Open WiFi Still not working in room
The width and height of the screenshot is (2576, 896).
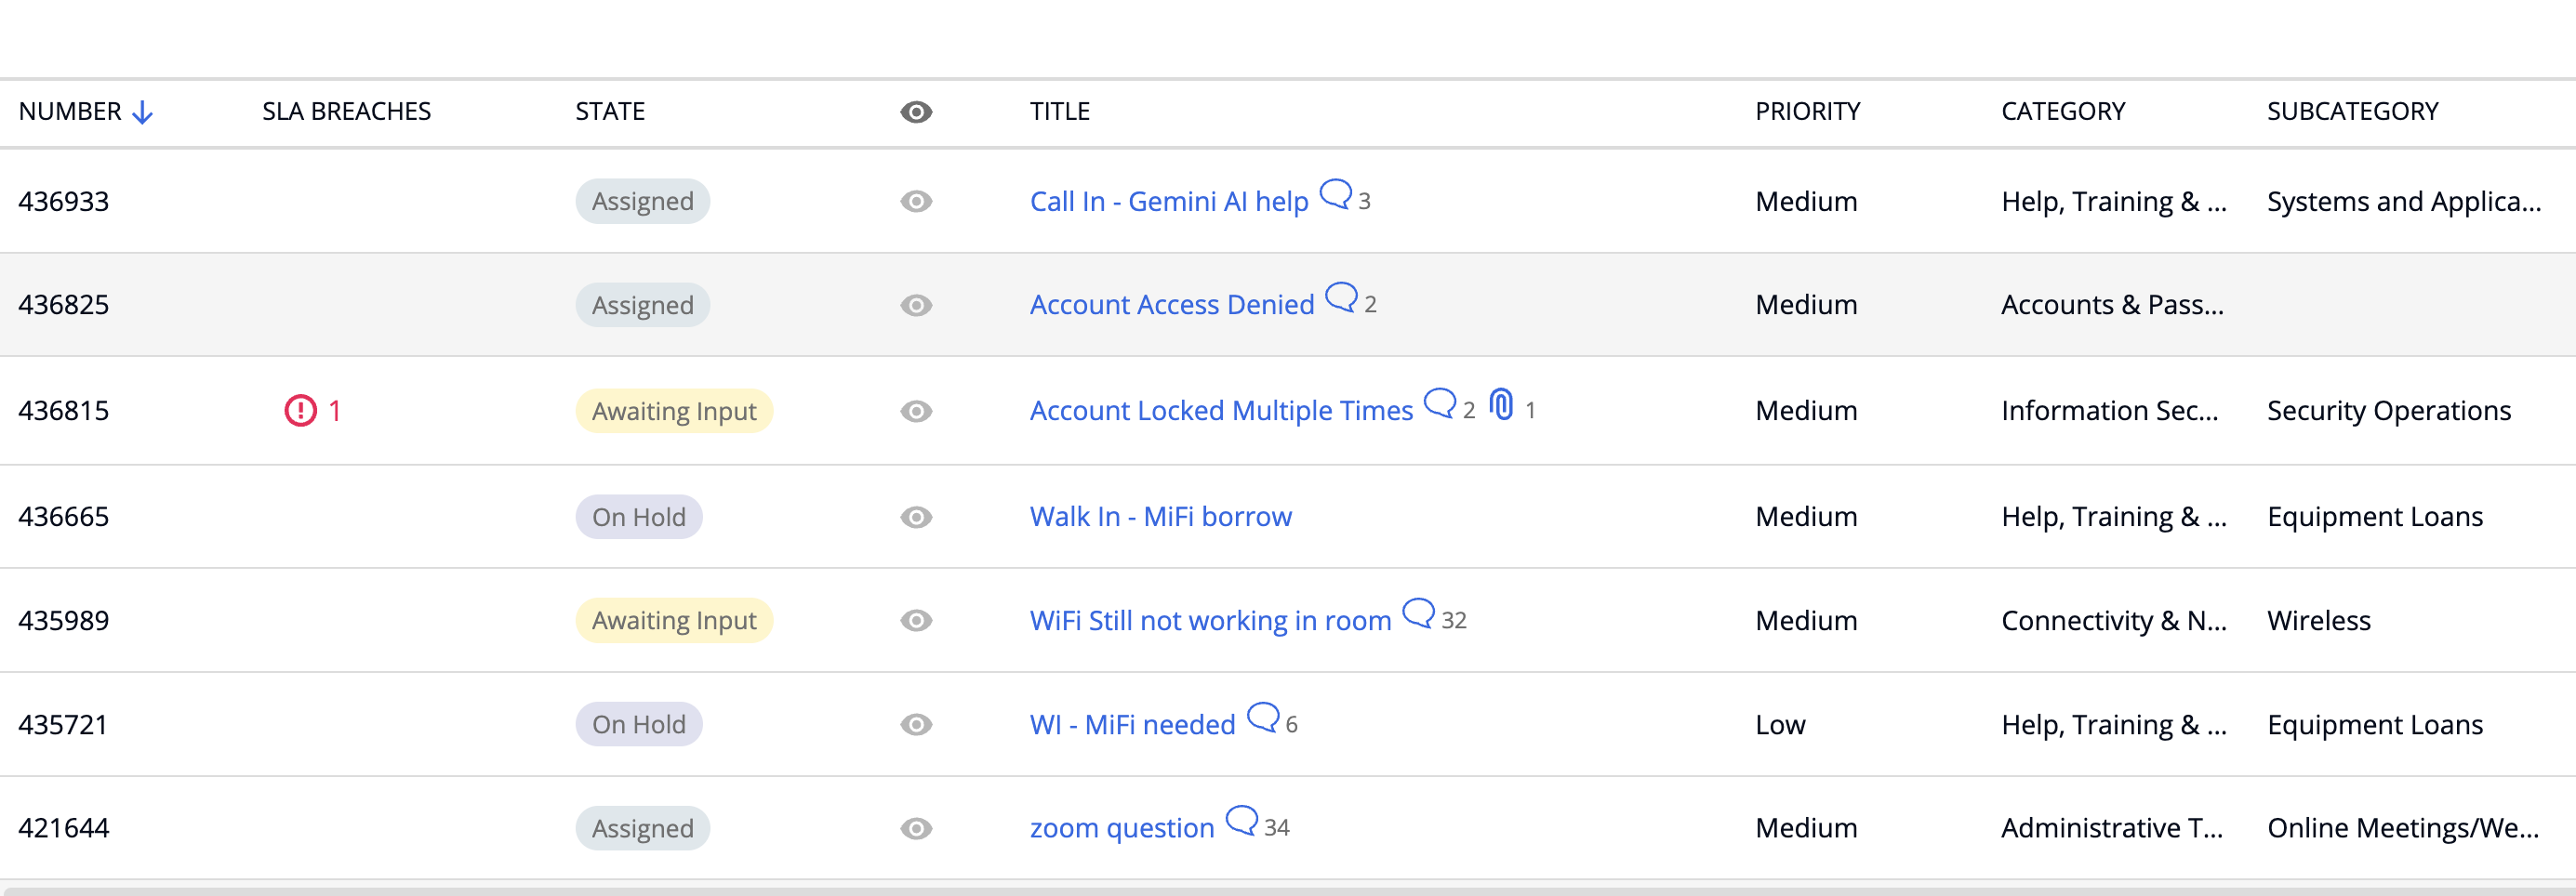tap(1210, 621)
